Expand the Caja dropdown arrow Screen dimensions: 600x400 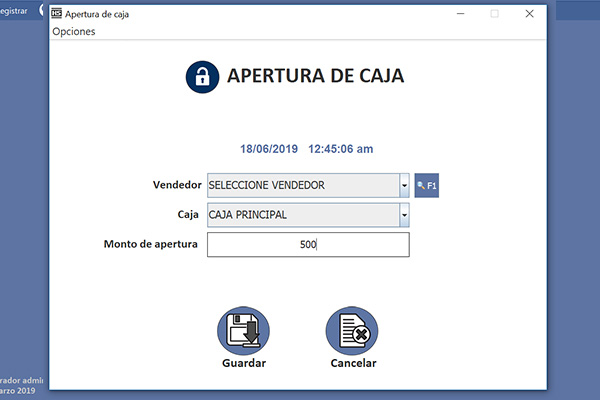click(x=404, y=215)
